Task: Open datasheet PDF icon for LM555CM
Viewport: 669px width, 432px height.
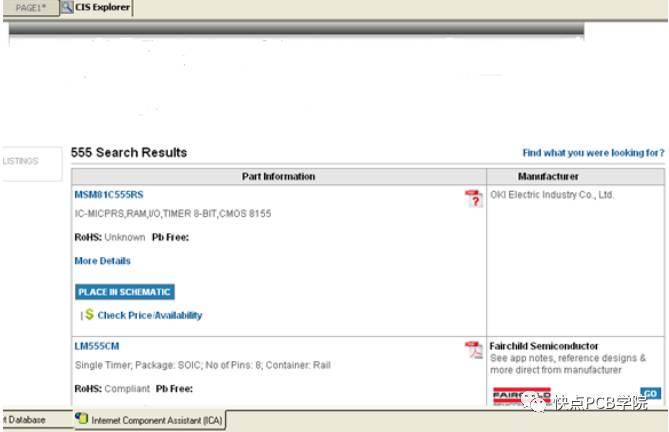Action: click(x=474, y=350)
